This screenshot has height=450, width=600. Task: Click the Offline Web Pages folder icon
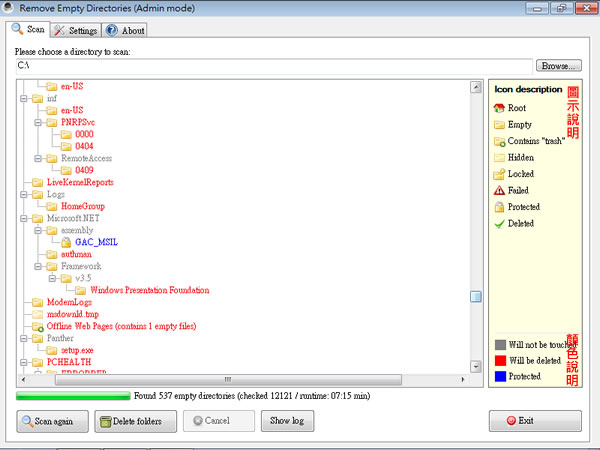pos(38,326)
